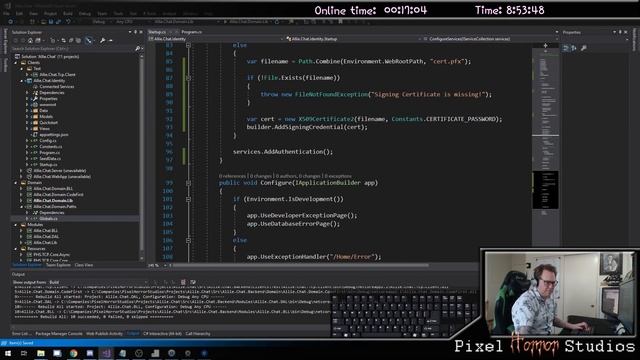The width and height of the screenshot is (640, 360).
Task: Open appsettings.json file
Action: point(54,135)
